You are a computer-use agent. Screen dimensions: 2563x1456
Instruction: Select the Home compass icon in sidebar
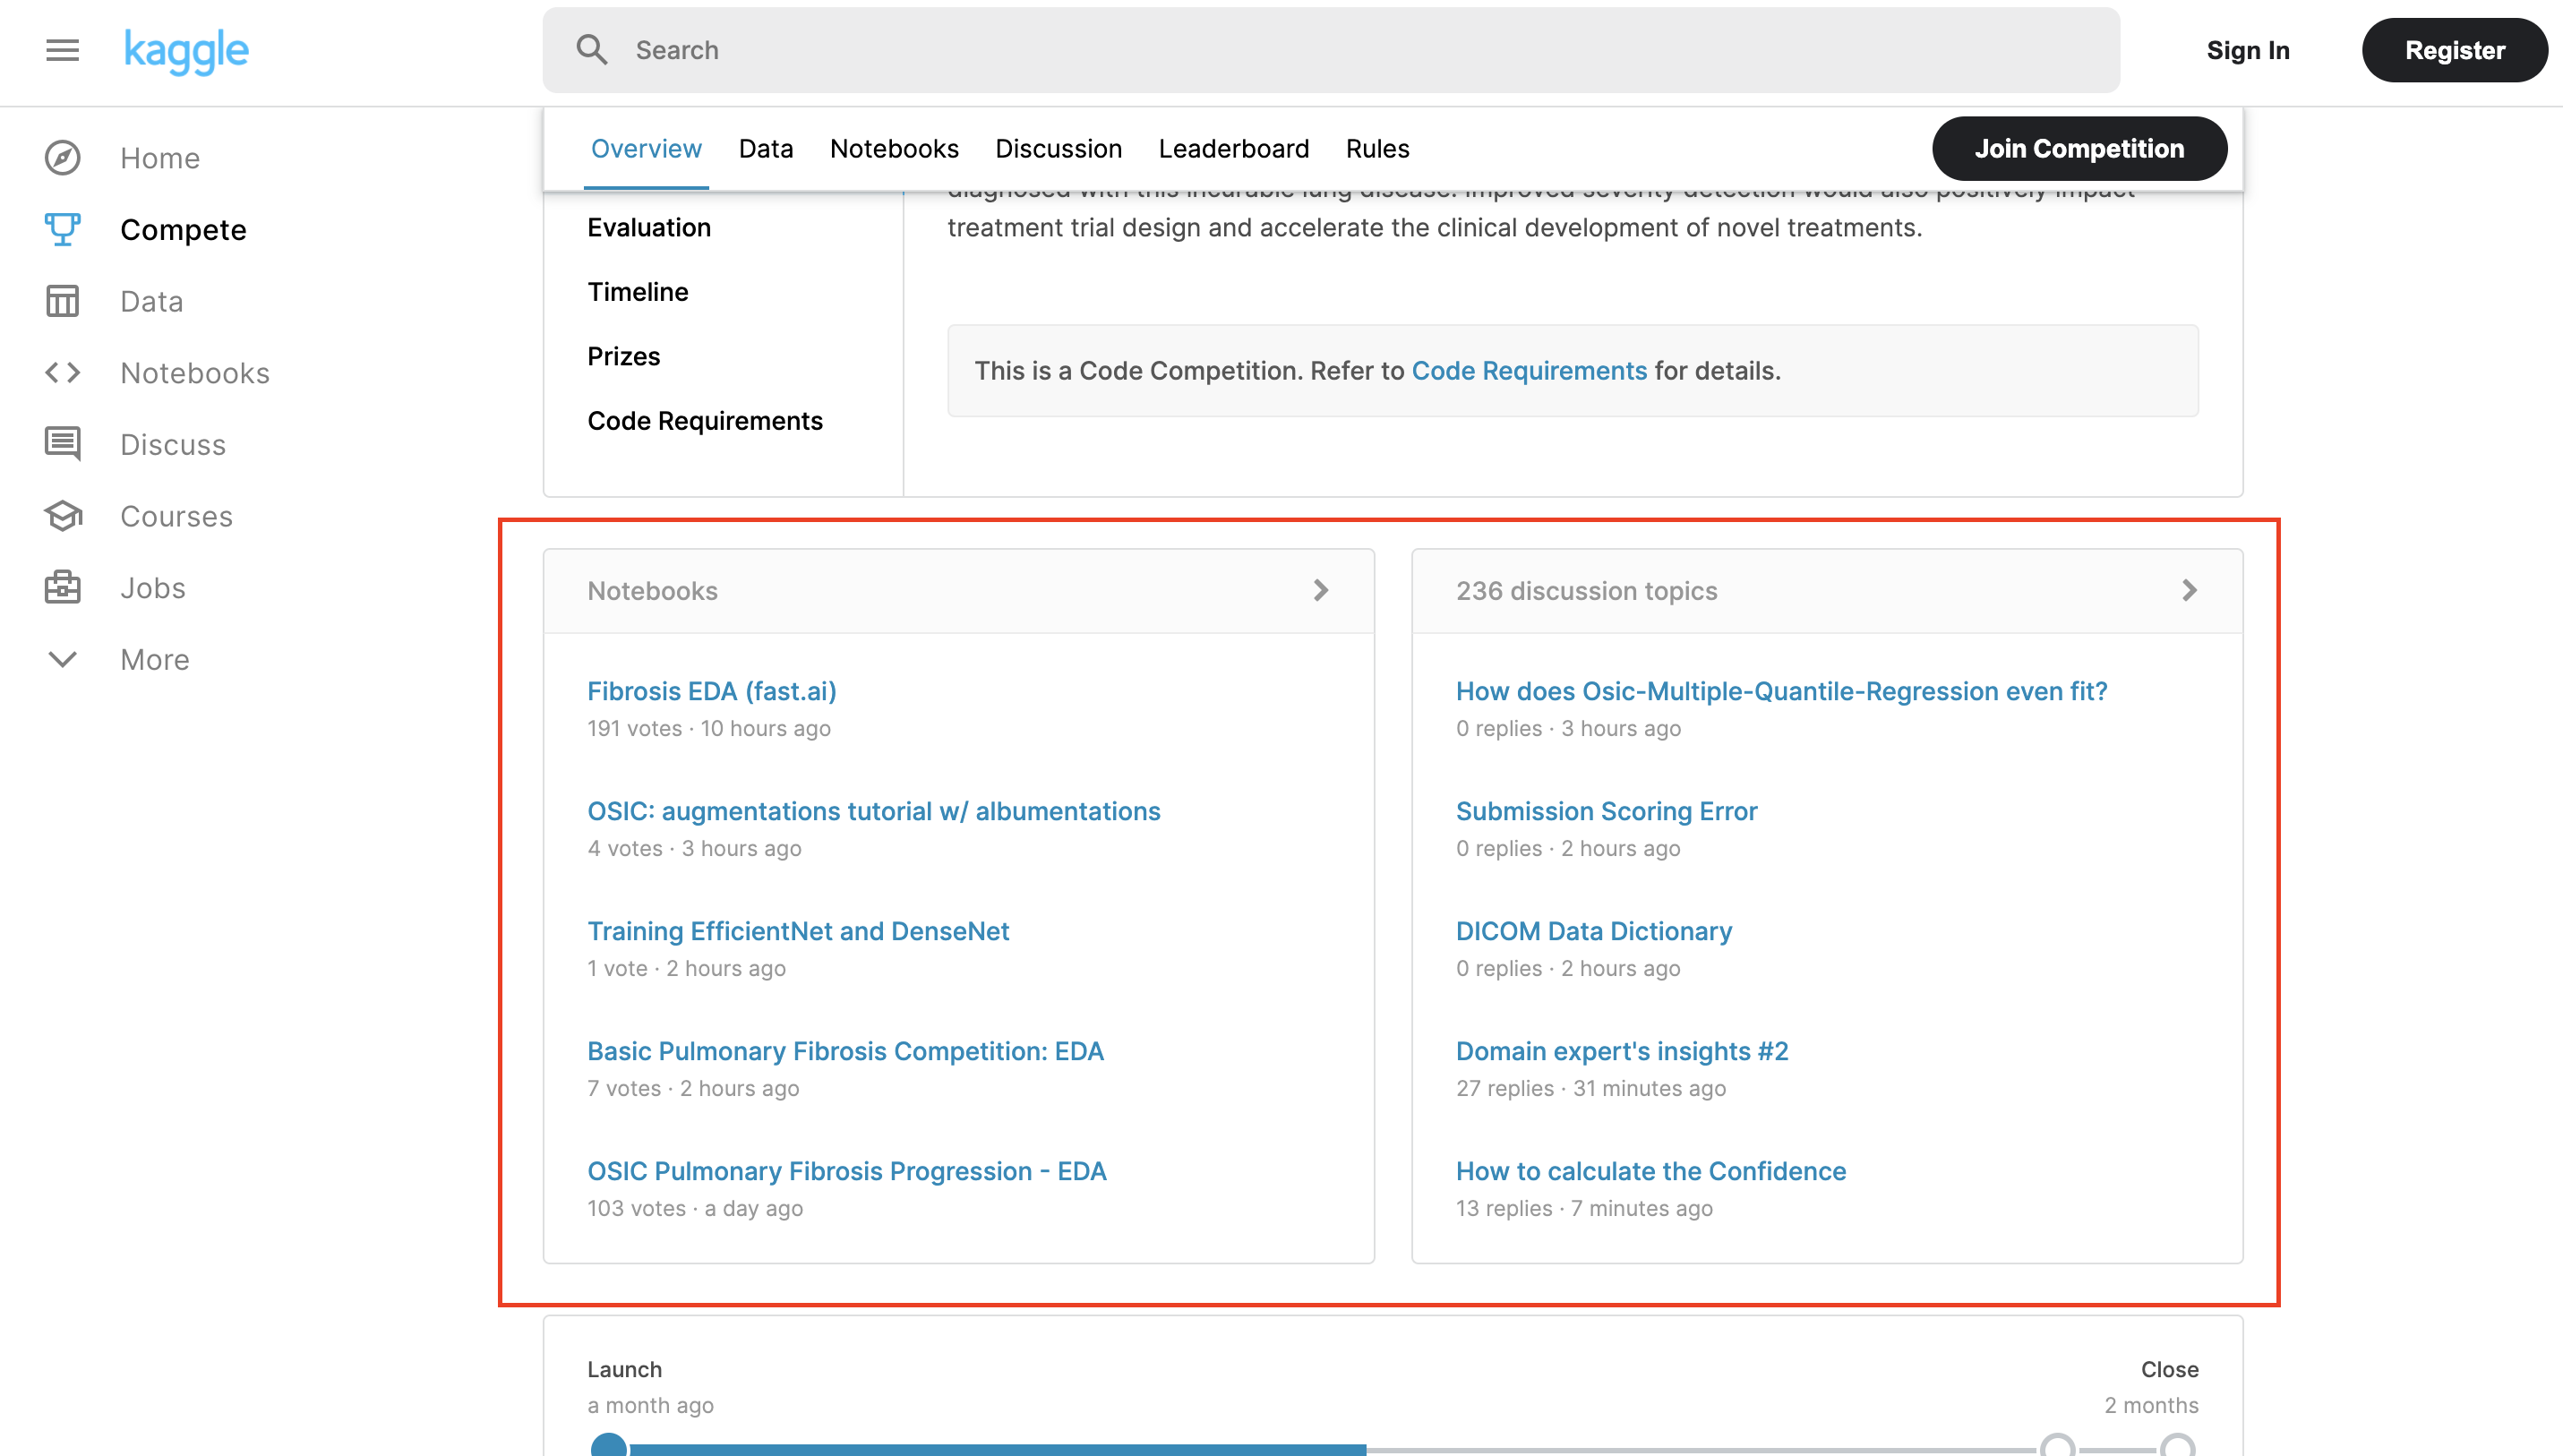(x=62, y=157)
